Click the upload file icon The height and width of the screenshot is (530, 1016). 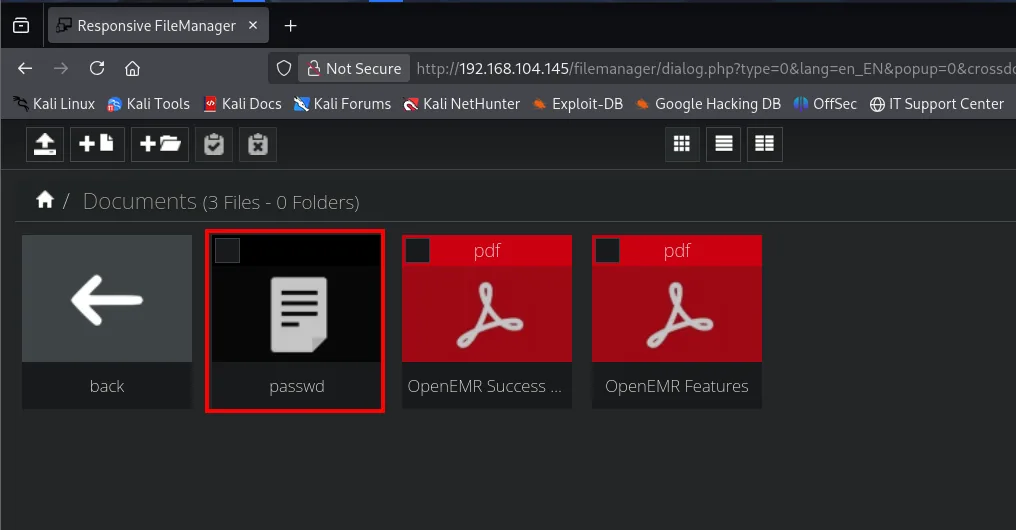pyautogui.click(x=45, y=144)
